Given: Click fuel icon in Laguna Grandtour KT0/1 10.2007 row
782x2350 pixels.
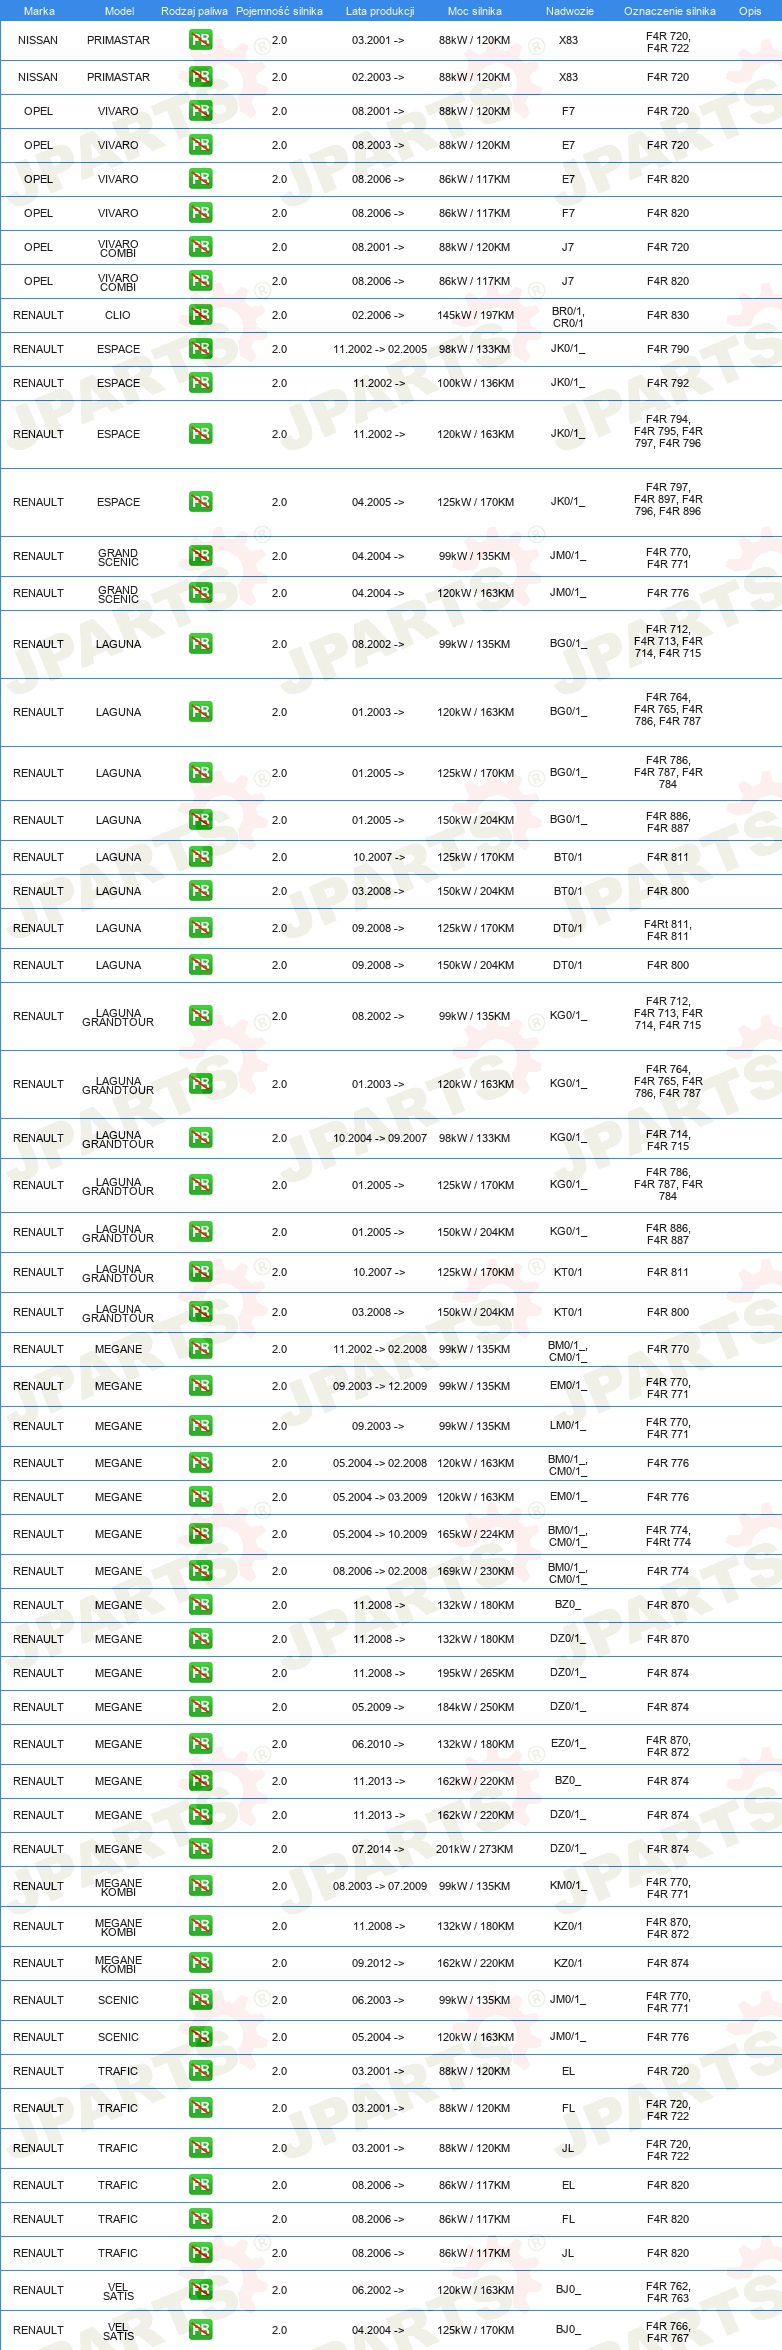Looking at the screenshot, I should point(200,1272).
